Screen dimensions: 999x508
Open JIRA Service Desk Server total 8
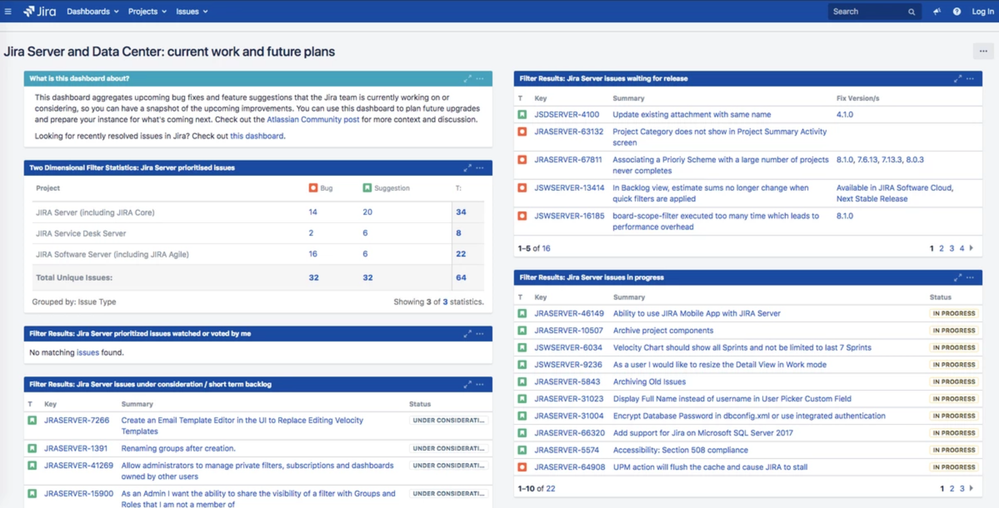459,233
